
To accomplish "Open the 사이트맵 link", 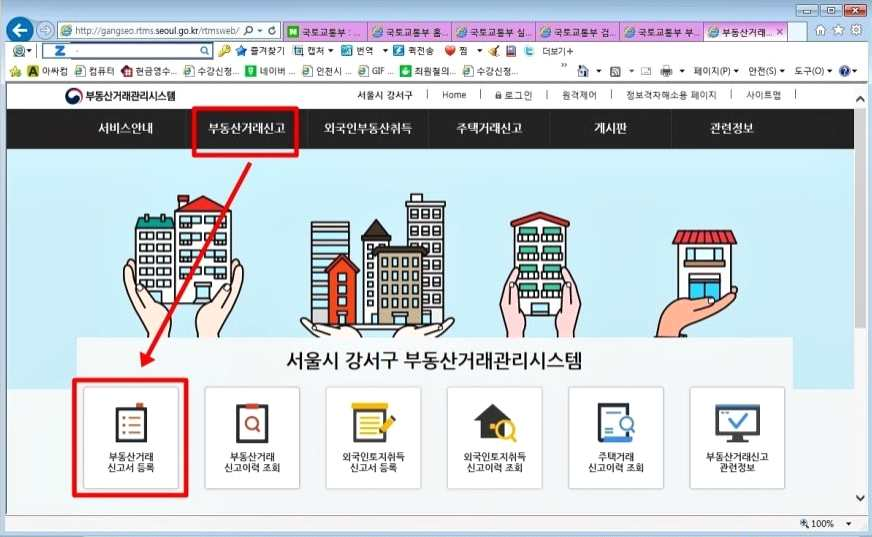I will tap(764, 95).
